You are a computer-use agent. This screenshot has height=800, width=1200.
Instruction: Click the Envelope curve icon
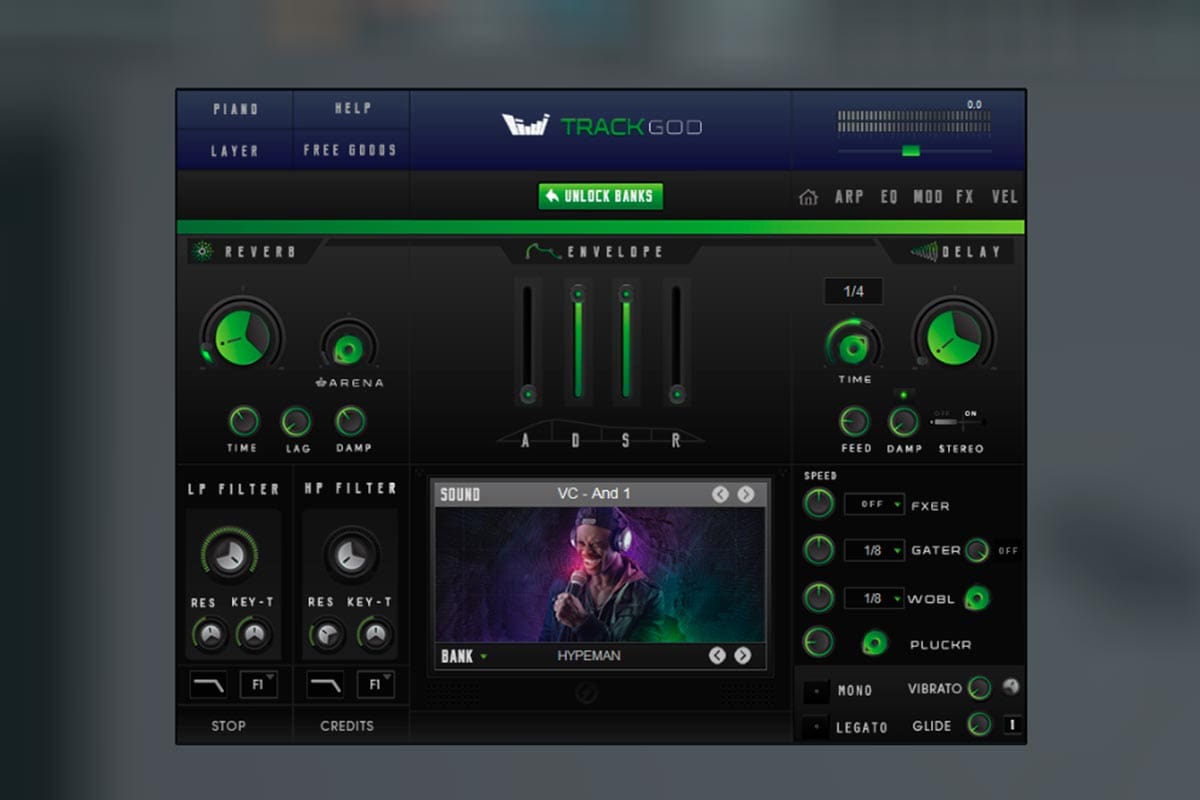[x=544, y=252]
